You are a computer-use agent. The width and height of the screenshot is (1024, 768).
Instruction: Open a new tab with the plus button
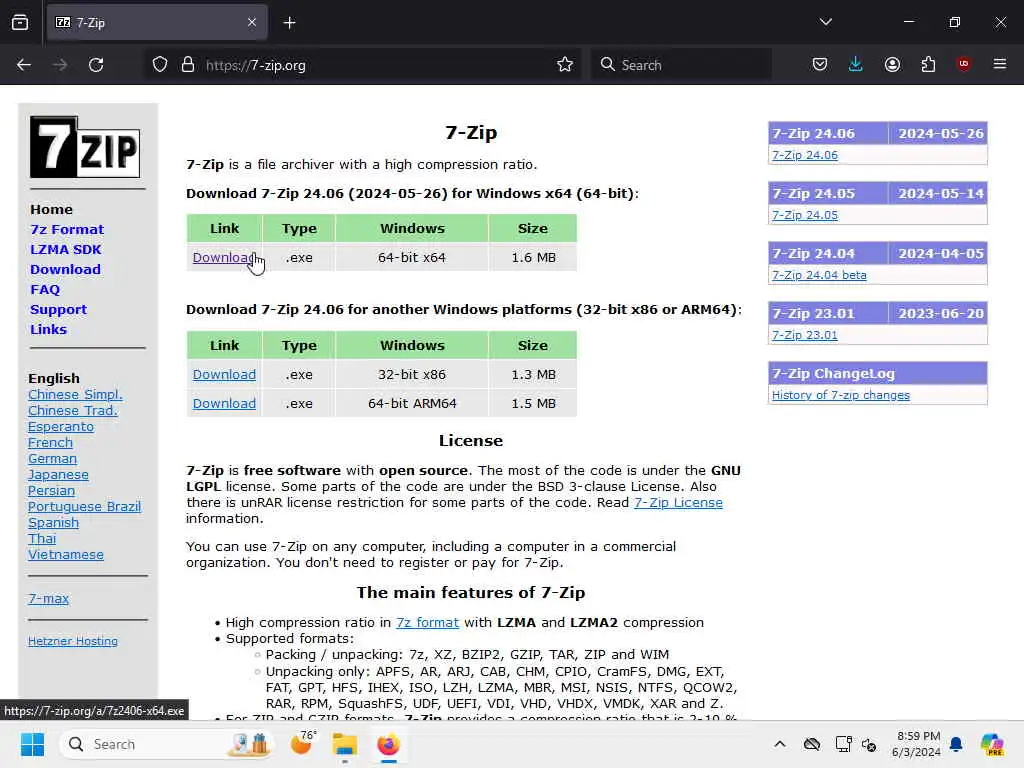coord(289,23)
